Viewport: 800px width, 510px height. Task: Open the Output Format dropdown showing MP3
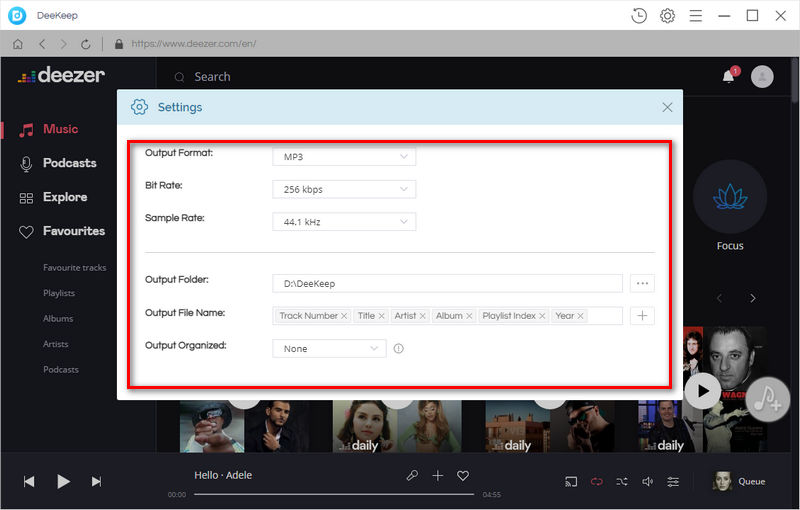[x=344, y=157]
